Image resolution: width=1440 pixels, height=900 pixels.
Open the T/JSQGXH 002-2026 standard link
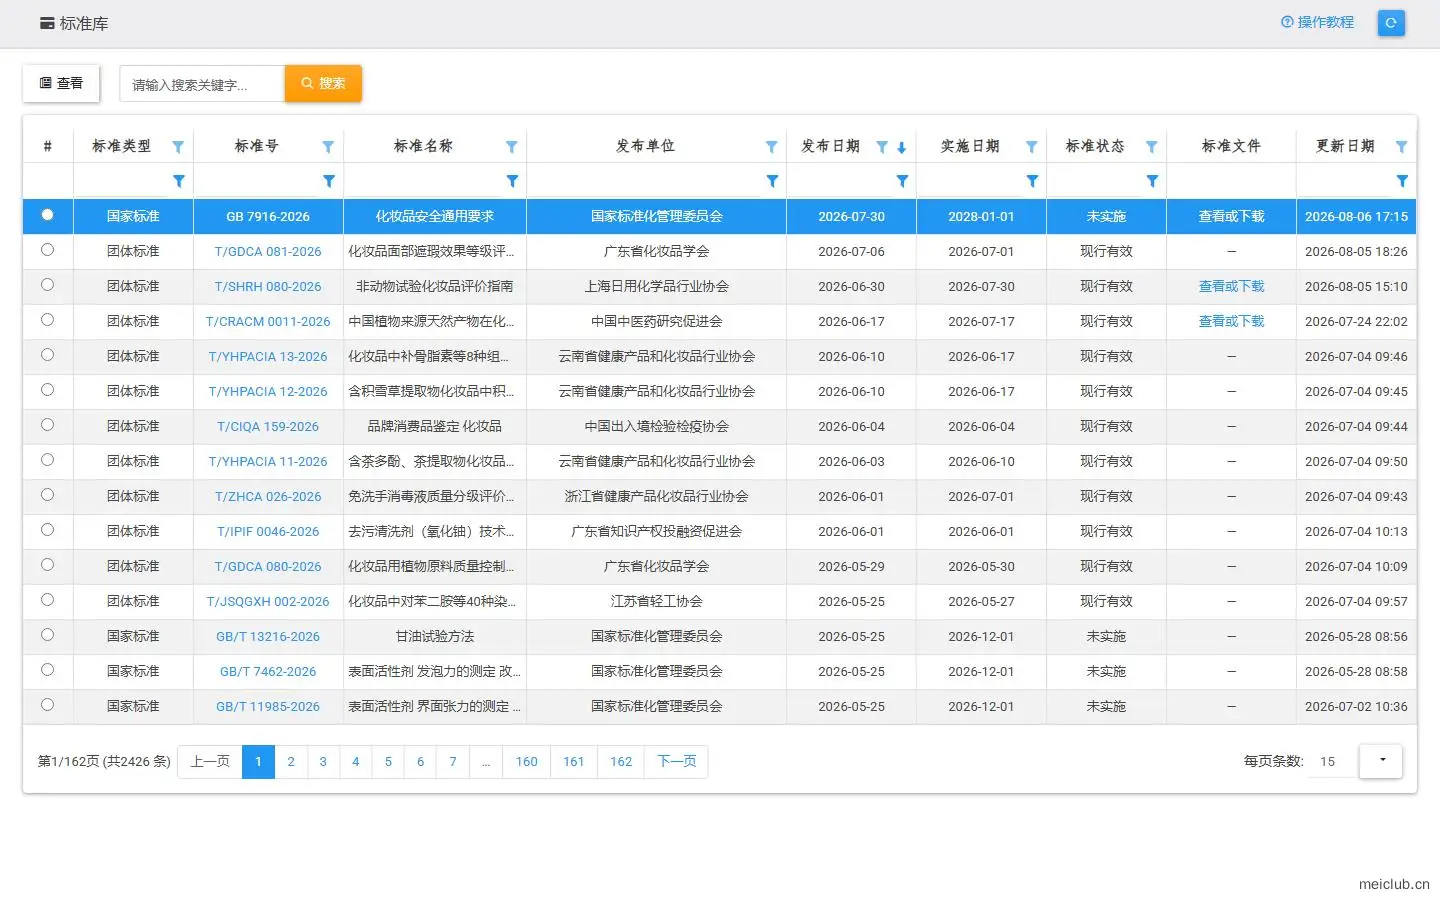tap(268, 602)
